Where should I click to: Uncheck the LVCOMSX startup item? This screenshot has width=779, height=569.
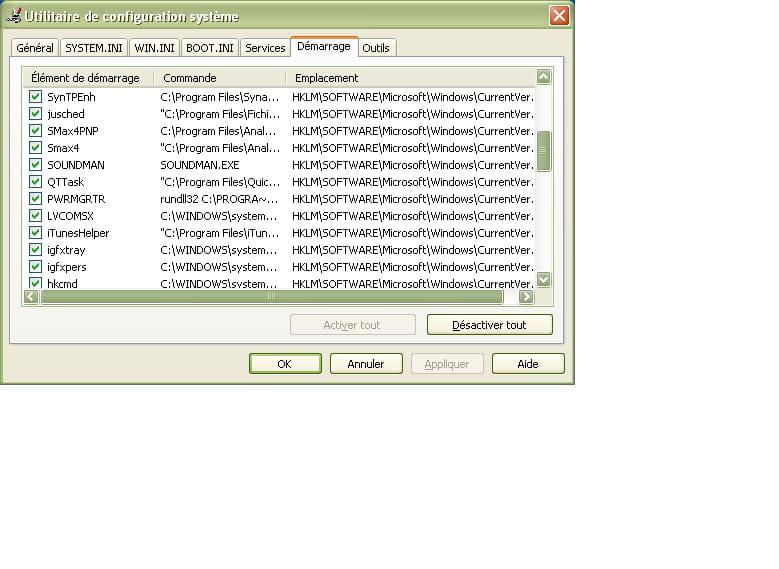(35, 216)
